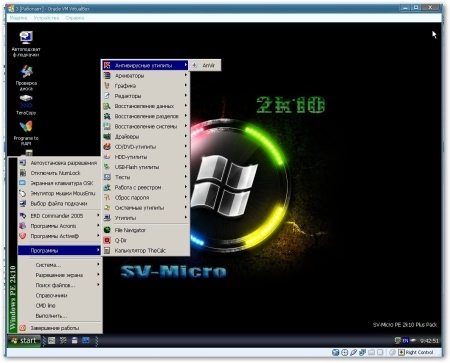Click the optical disc icon in VirtualBox status bar
The image size is (450, 363).
pyautogui.click(x=345, y=352)
